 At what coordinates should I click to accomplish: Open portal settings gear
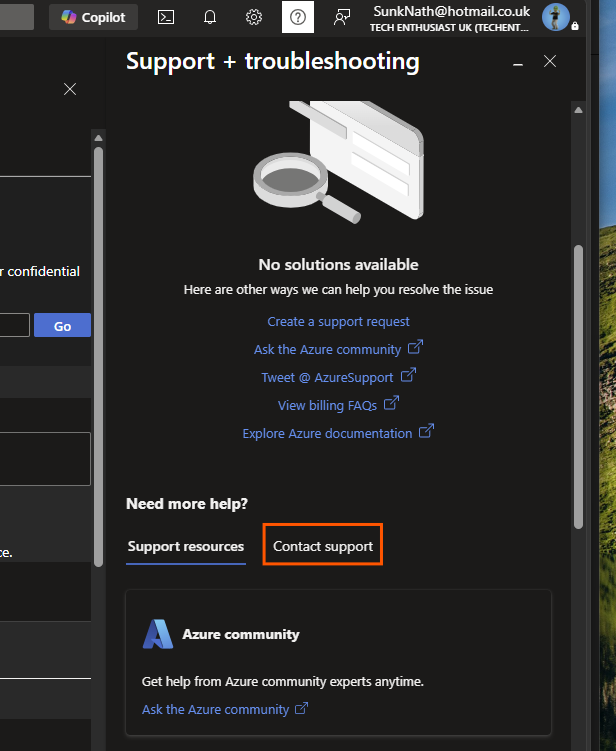[x=254, y=17]
